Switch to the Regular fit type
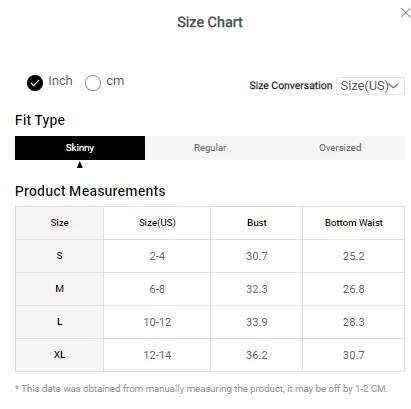 click(210, 148)
